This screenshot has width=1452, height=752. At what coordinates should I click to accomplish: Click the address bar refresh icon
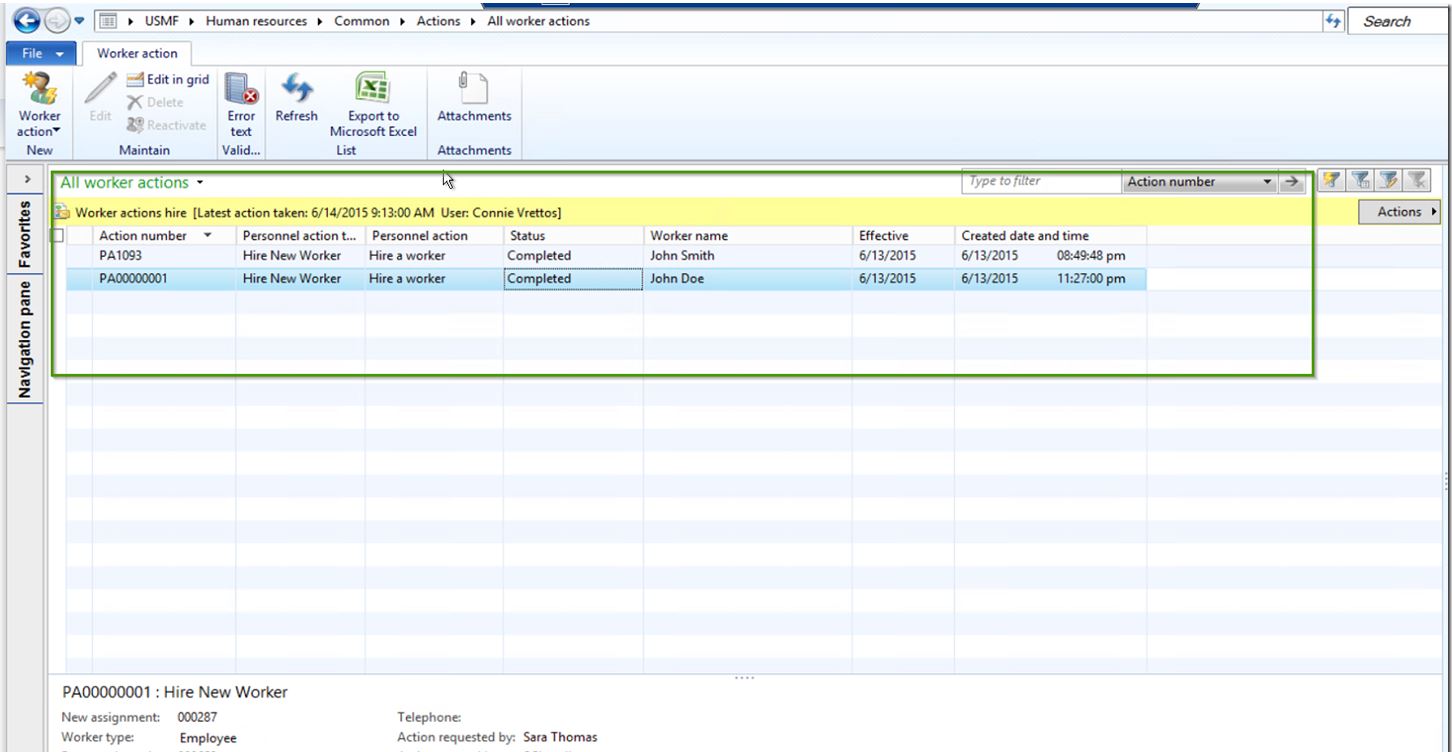pos(1332,21)
